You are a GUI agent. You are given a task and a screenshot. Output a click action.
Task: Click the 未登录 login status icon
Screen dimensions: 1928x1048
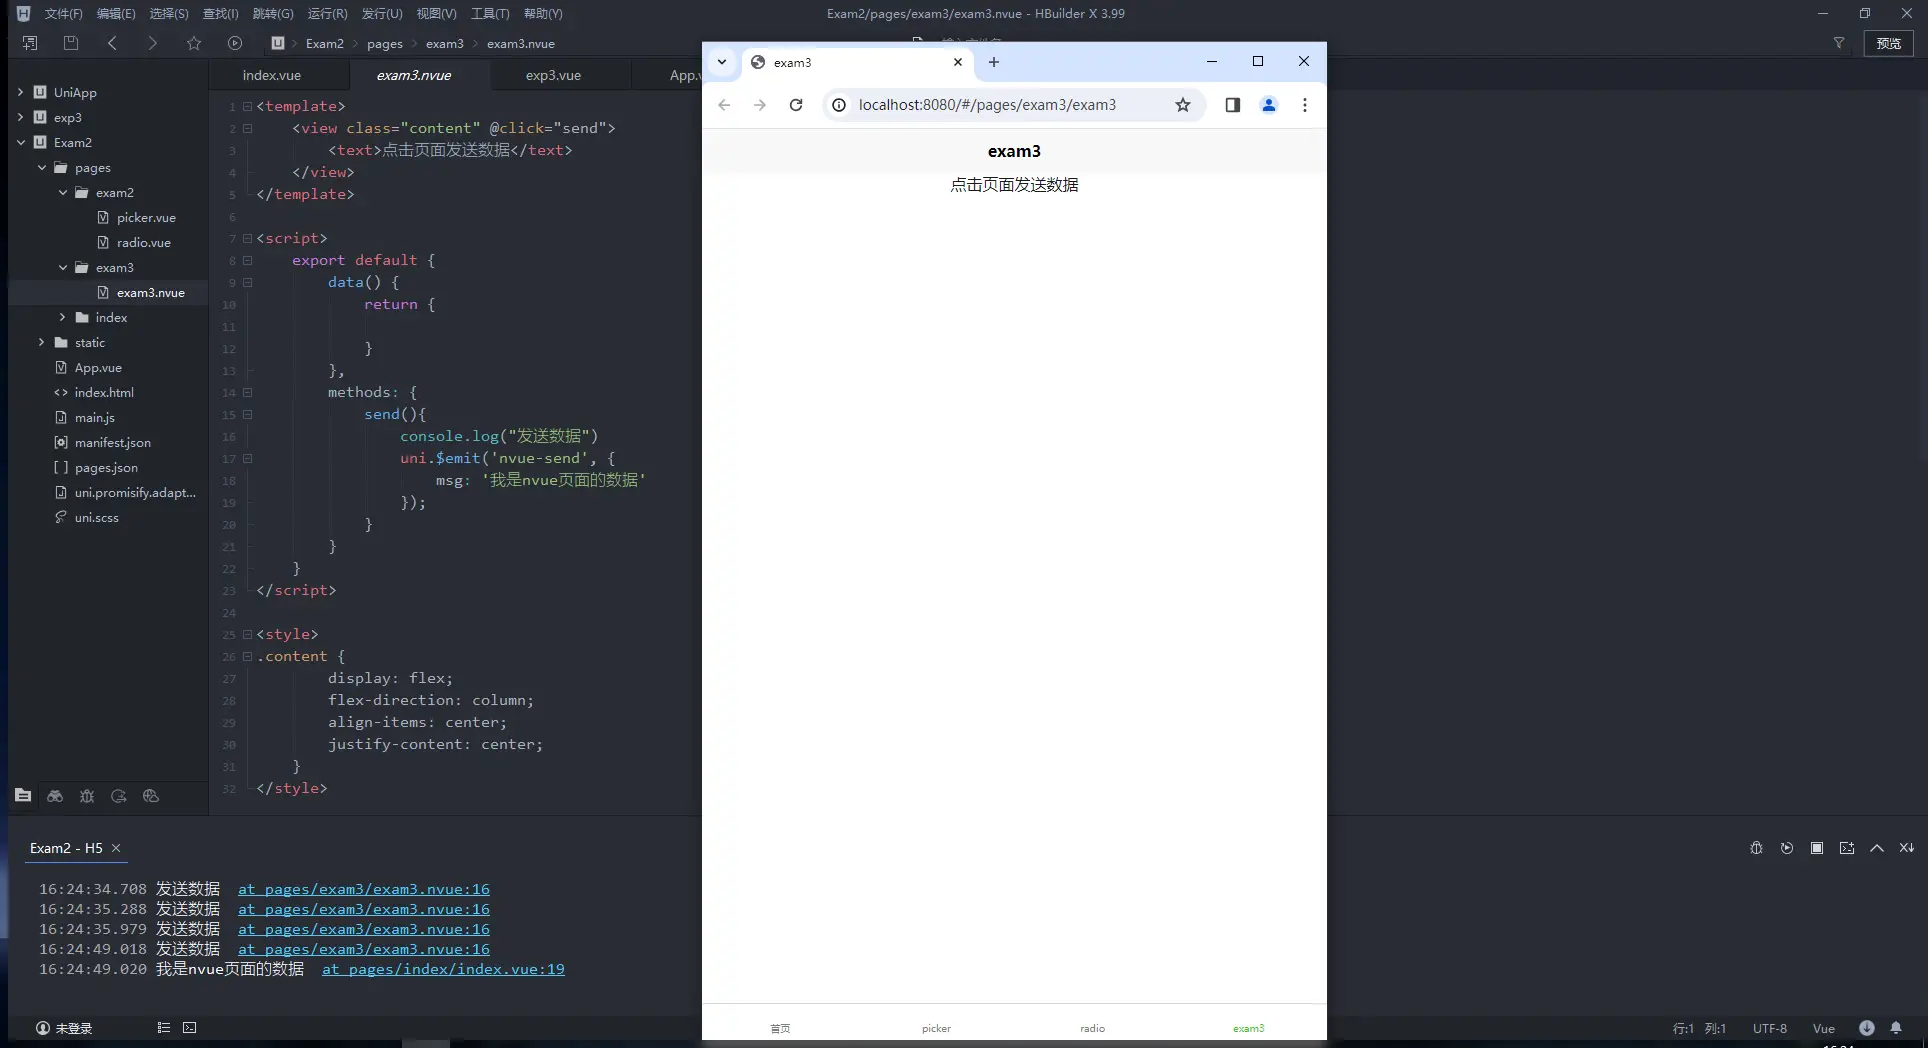pyautogui.click(x=43, y=1028)
